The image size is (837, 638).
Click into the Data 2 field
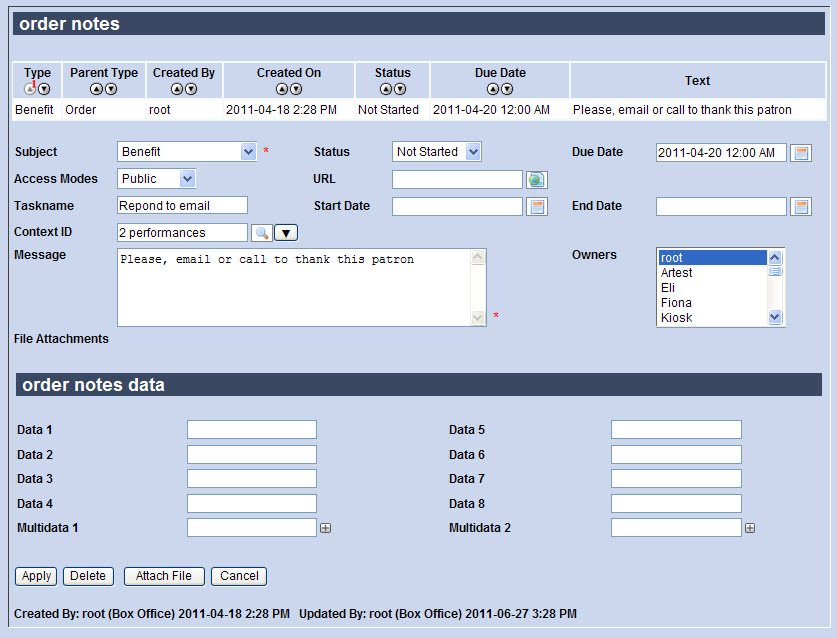click(x=252, y=454)
